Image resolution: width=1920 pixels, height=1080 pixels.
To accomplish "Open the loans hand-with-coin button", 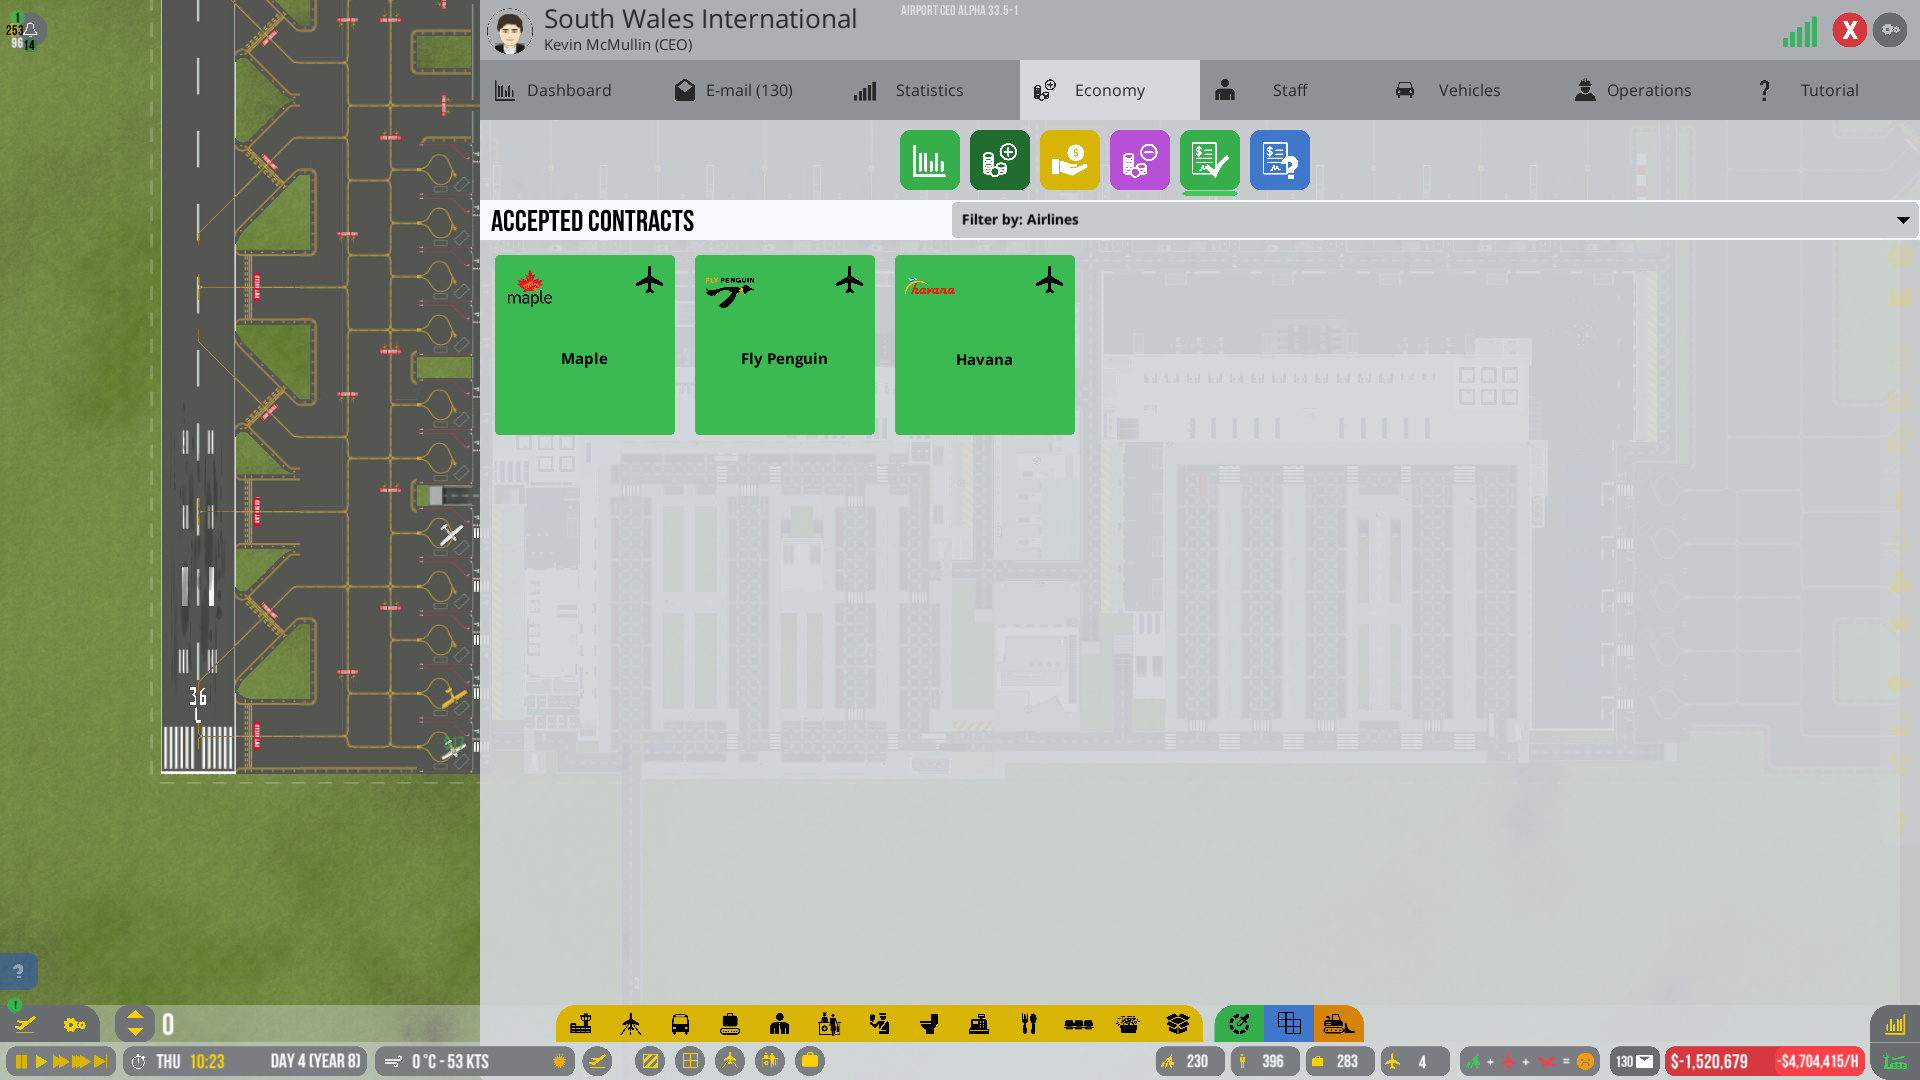I will coord(1069,160).
